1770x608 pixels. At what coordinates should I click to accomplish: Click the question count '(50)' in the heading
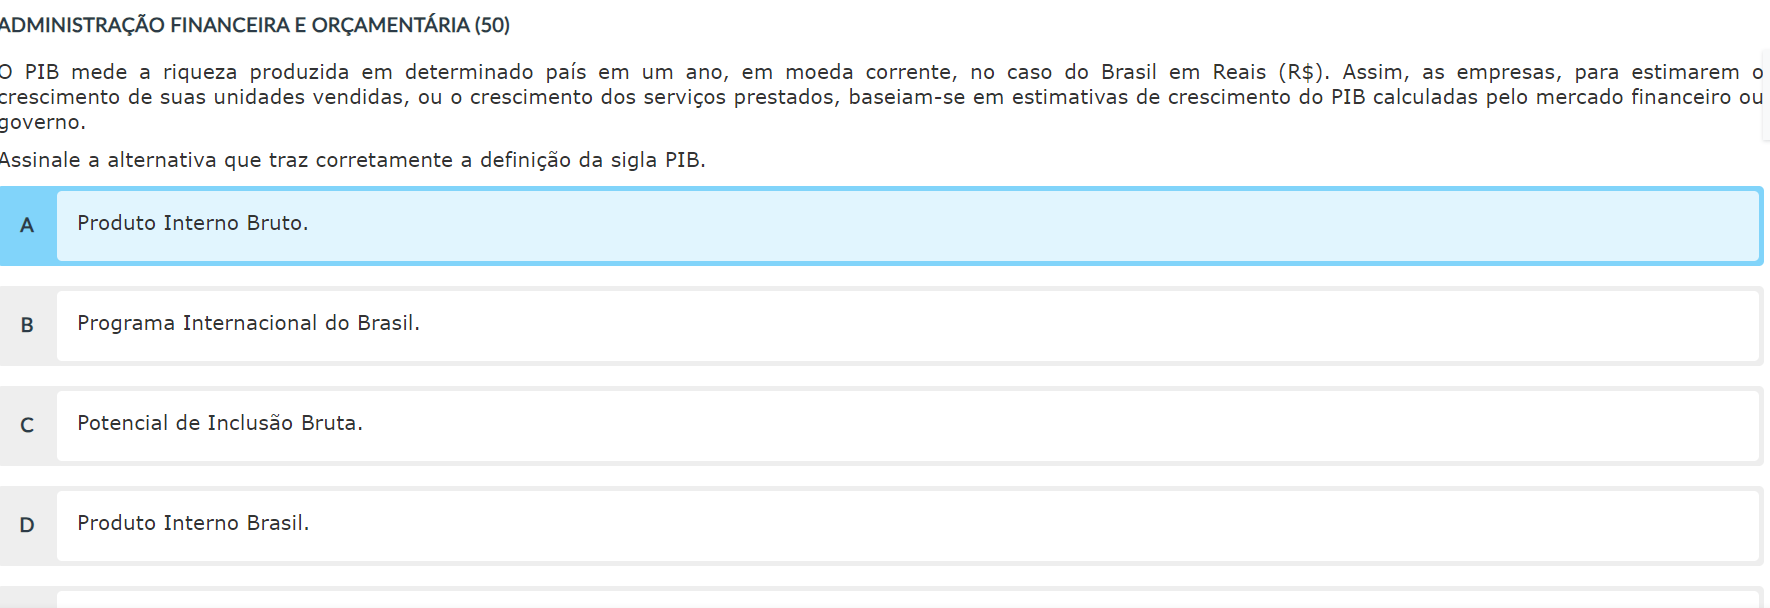(492, 26)
